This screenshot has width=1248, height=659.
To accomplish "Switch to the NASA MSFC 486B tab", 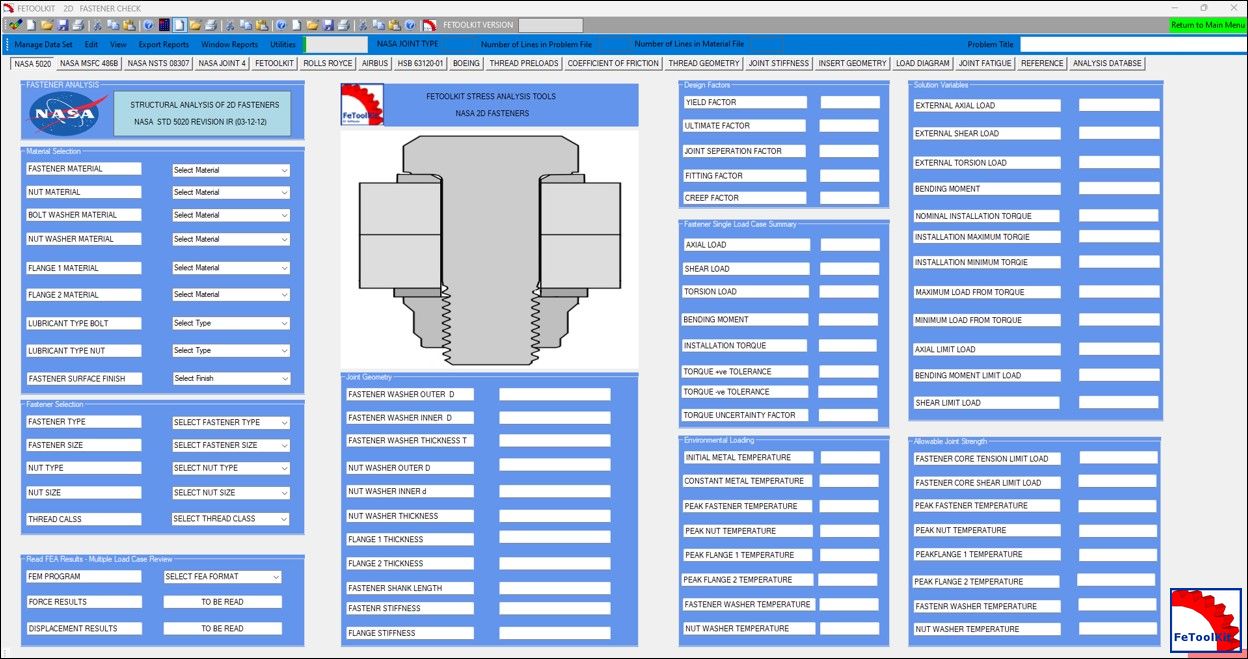I will (89, 63).
